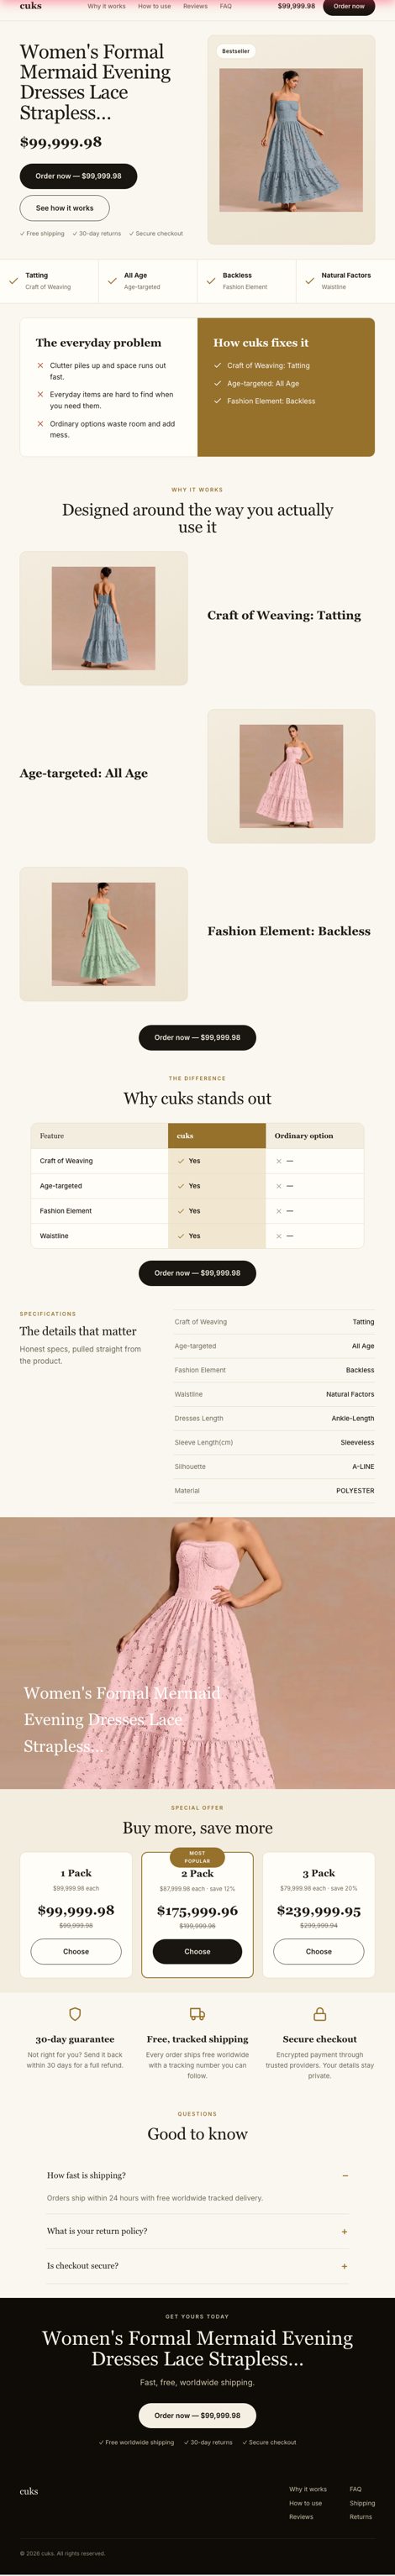Expand the Is checkout secure question
This screenshot has height=2576, width=395.
(197, 2266)
